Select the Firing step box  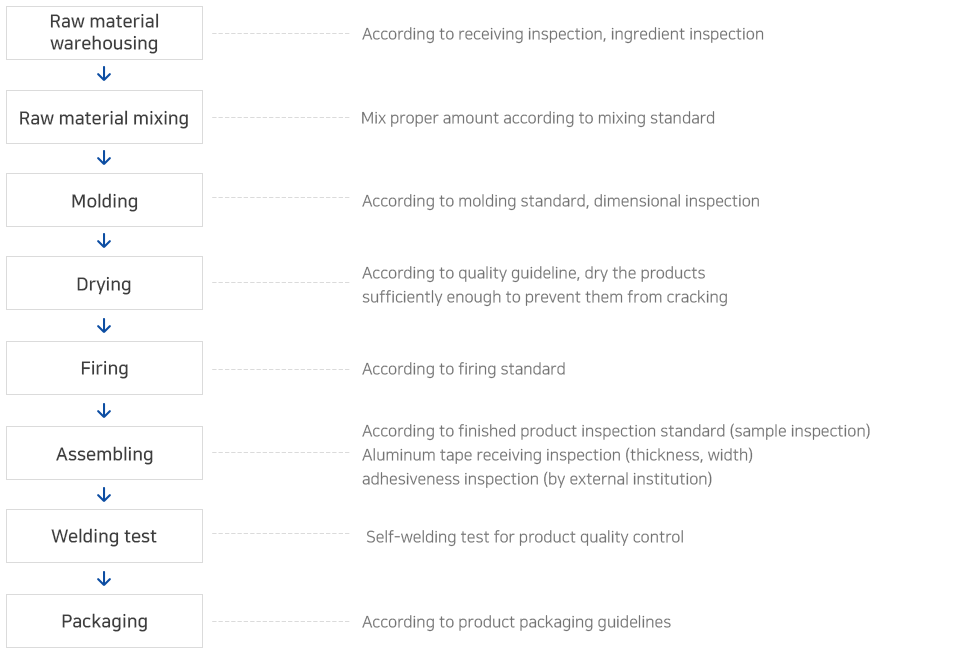[105, 368]
